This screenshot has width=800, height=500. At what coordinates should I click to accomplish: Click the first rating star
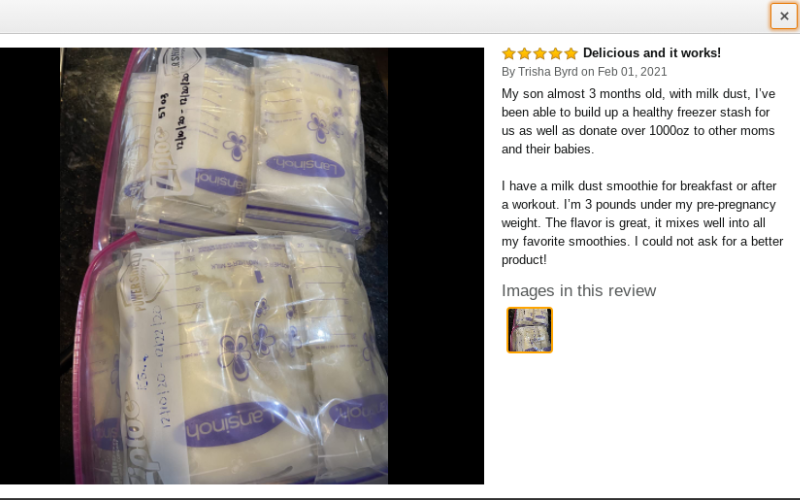click(509, 53)
